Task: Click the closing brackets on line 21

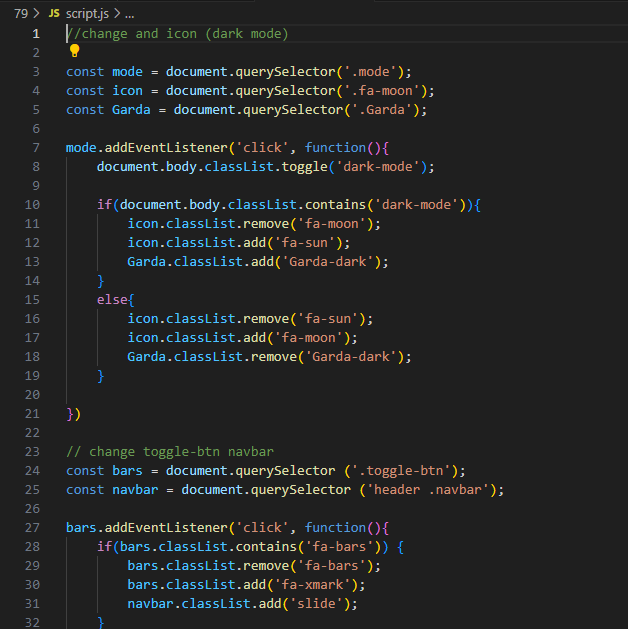Action: [73, 414]
